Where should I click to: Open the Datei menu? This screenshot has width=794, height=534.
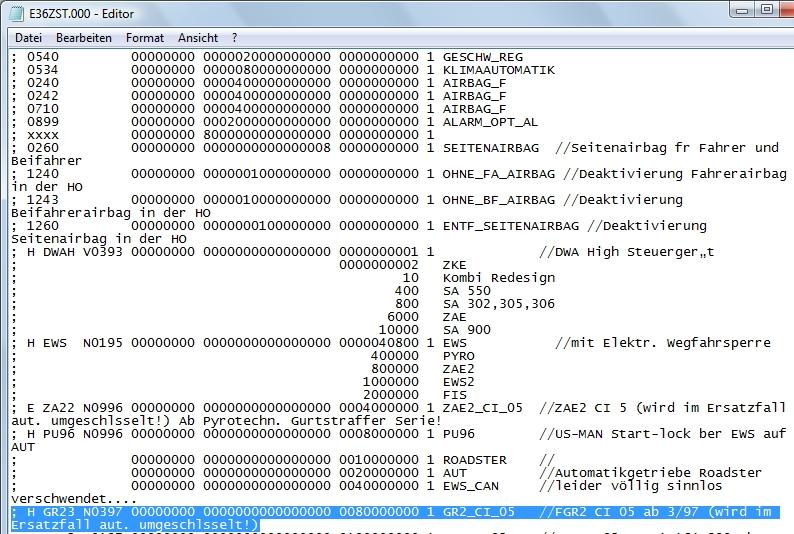(x=28, y=37)
